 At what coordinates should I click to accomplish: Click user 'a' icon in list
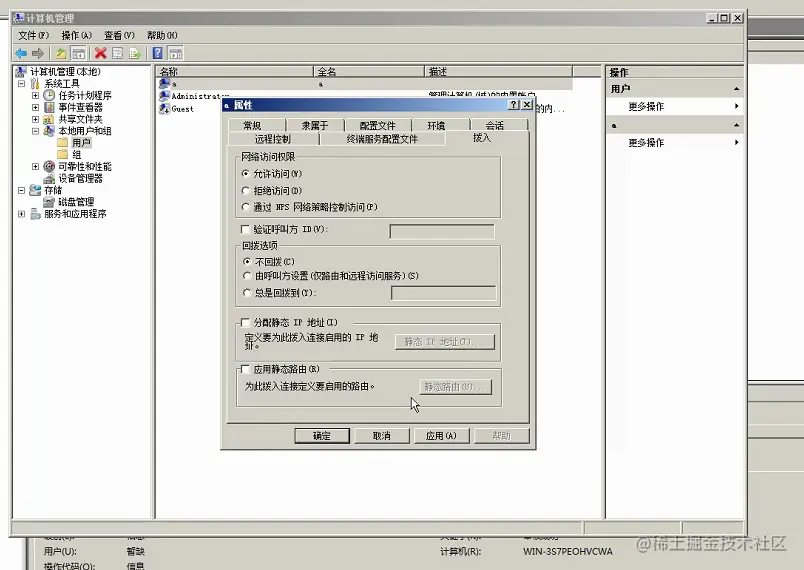tap(165, 84)
